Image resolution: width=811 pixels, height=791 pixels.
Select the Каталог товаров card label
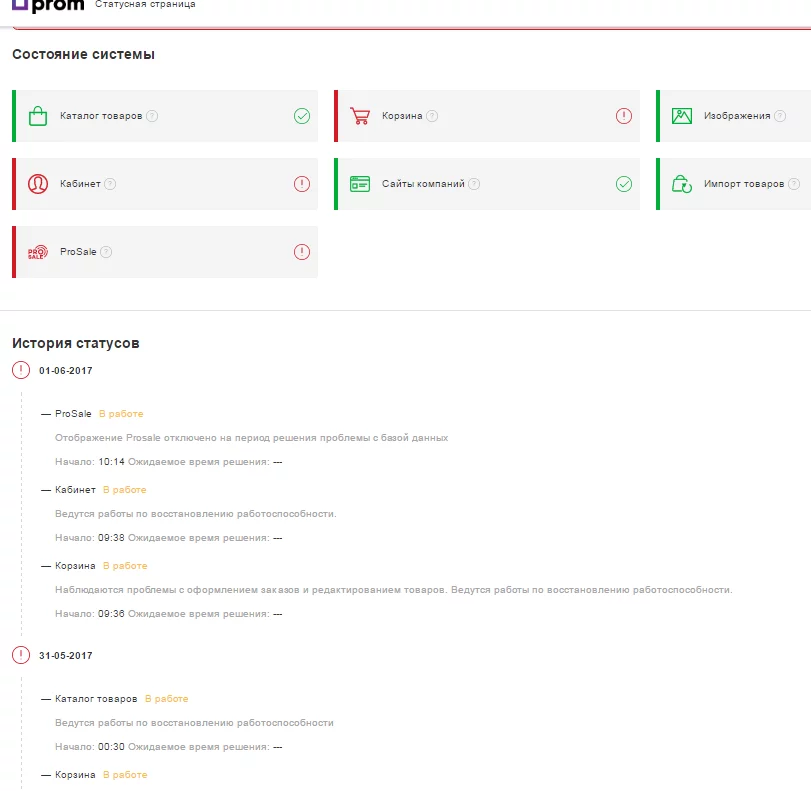click(x=101, y=116)
